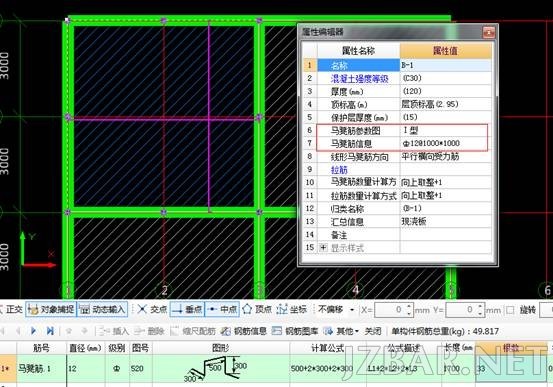
Task: Click the rebar shape diagram cell
Action: click(221, 369)
